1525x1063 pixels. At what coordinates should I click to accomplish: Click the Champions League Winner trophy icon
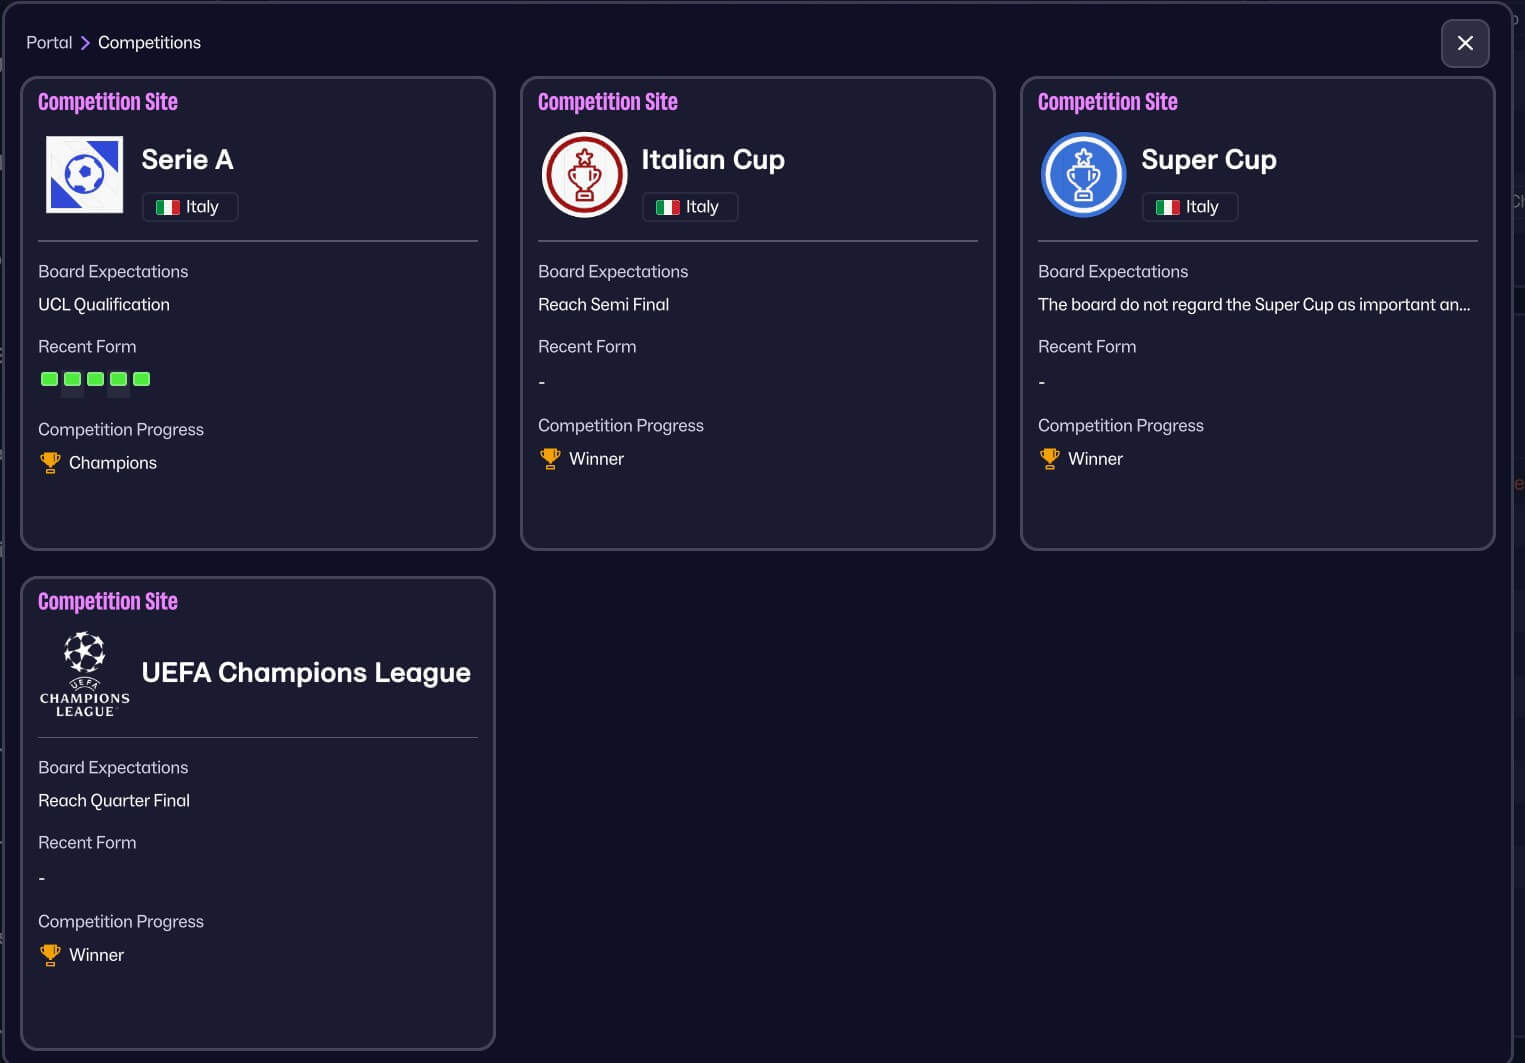pos(50,954)
